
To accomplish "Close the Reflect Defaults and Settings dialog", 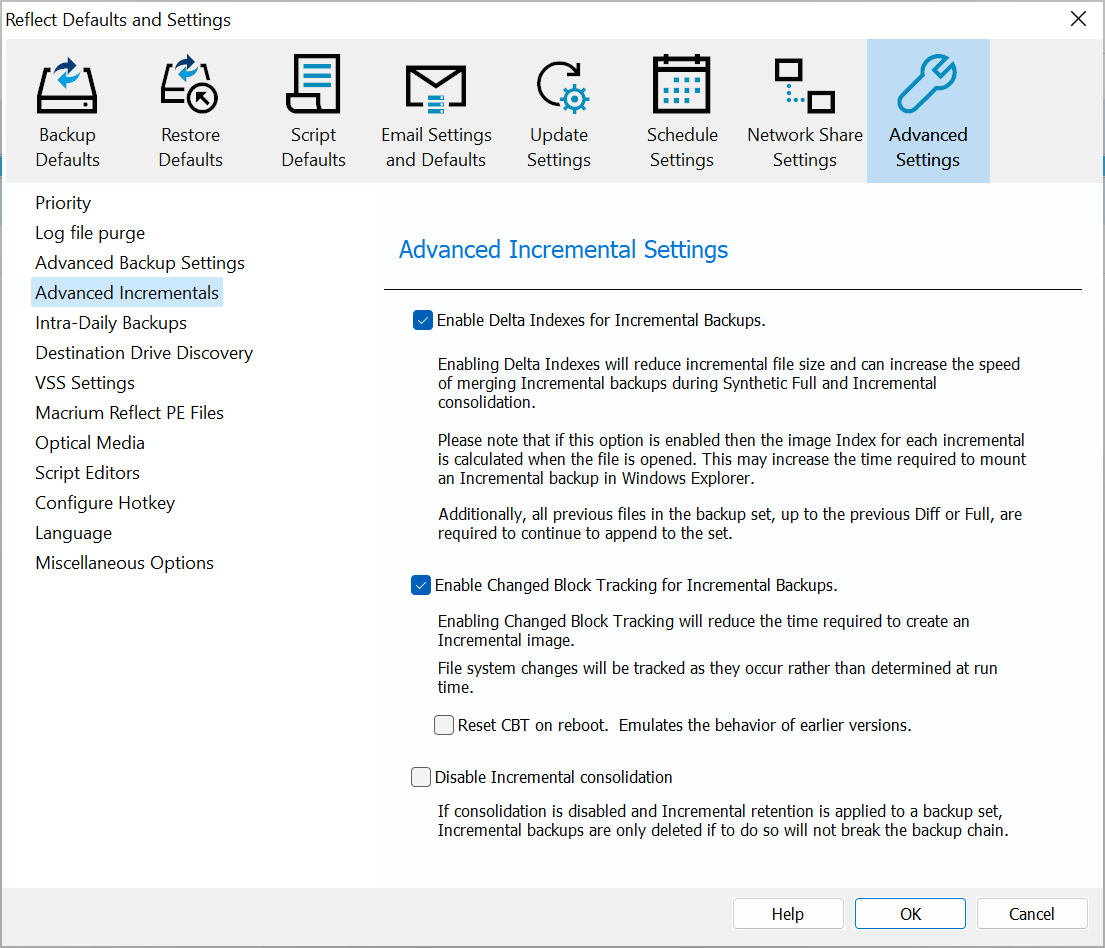I will coord(1078,19).
